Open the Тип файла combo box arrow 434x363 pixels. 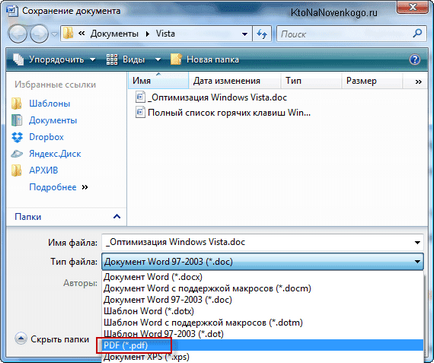[x=417, y=262]
